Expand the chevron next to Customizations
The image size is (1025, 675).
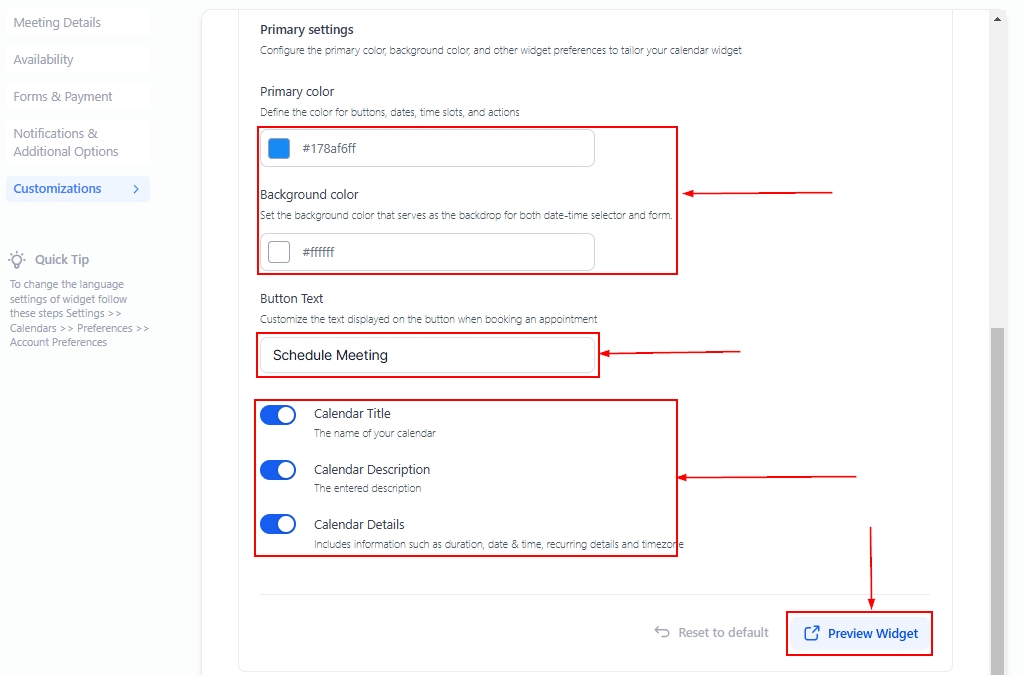pos(136,189)
